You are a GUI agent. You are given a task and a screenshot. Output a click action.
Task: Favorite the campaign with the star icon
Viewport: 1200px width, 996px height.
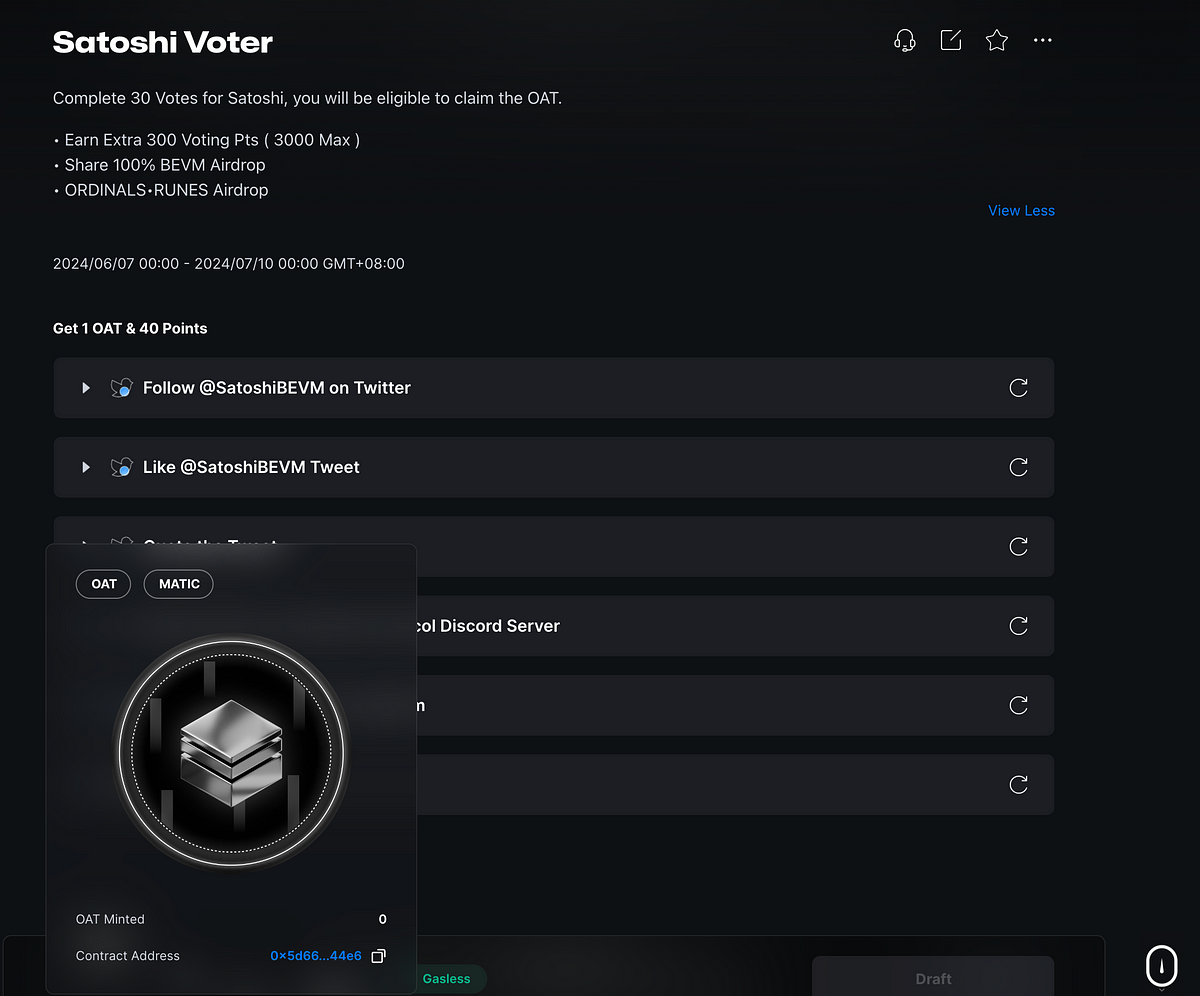997,40
